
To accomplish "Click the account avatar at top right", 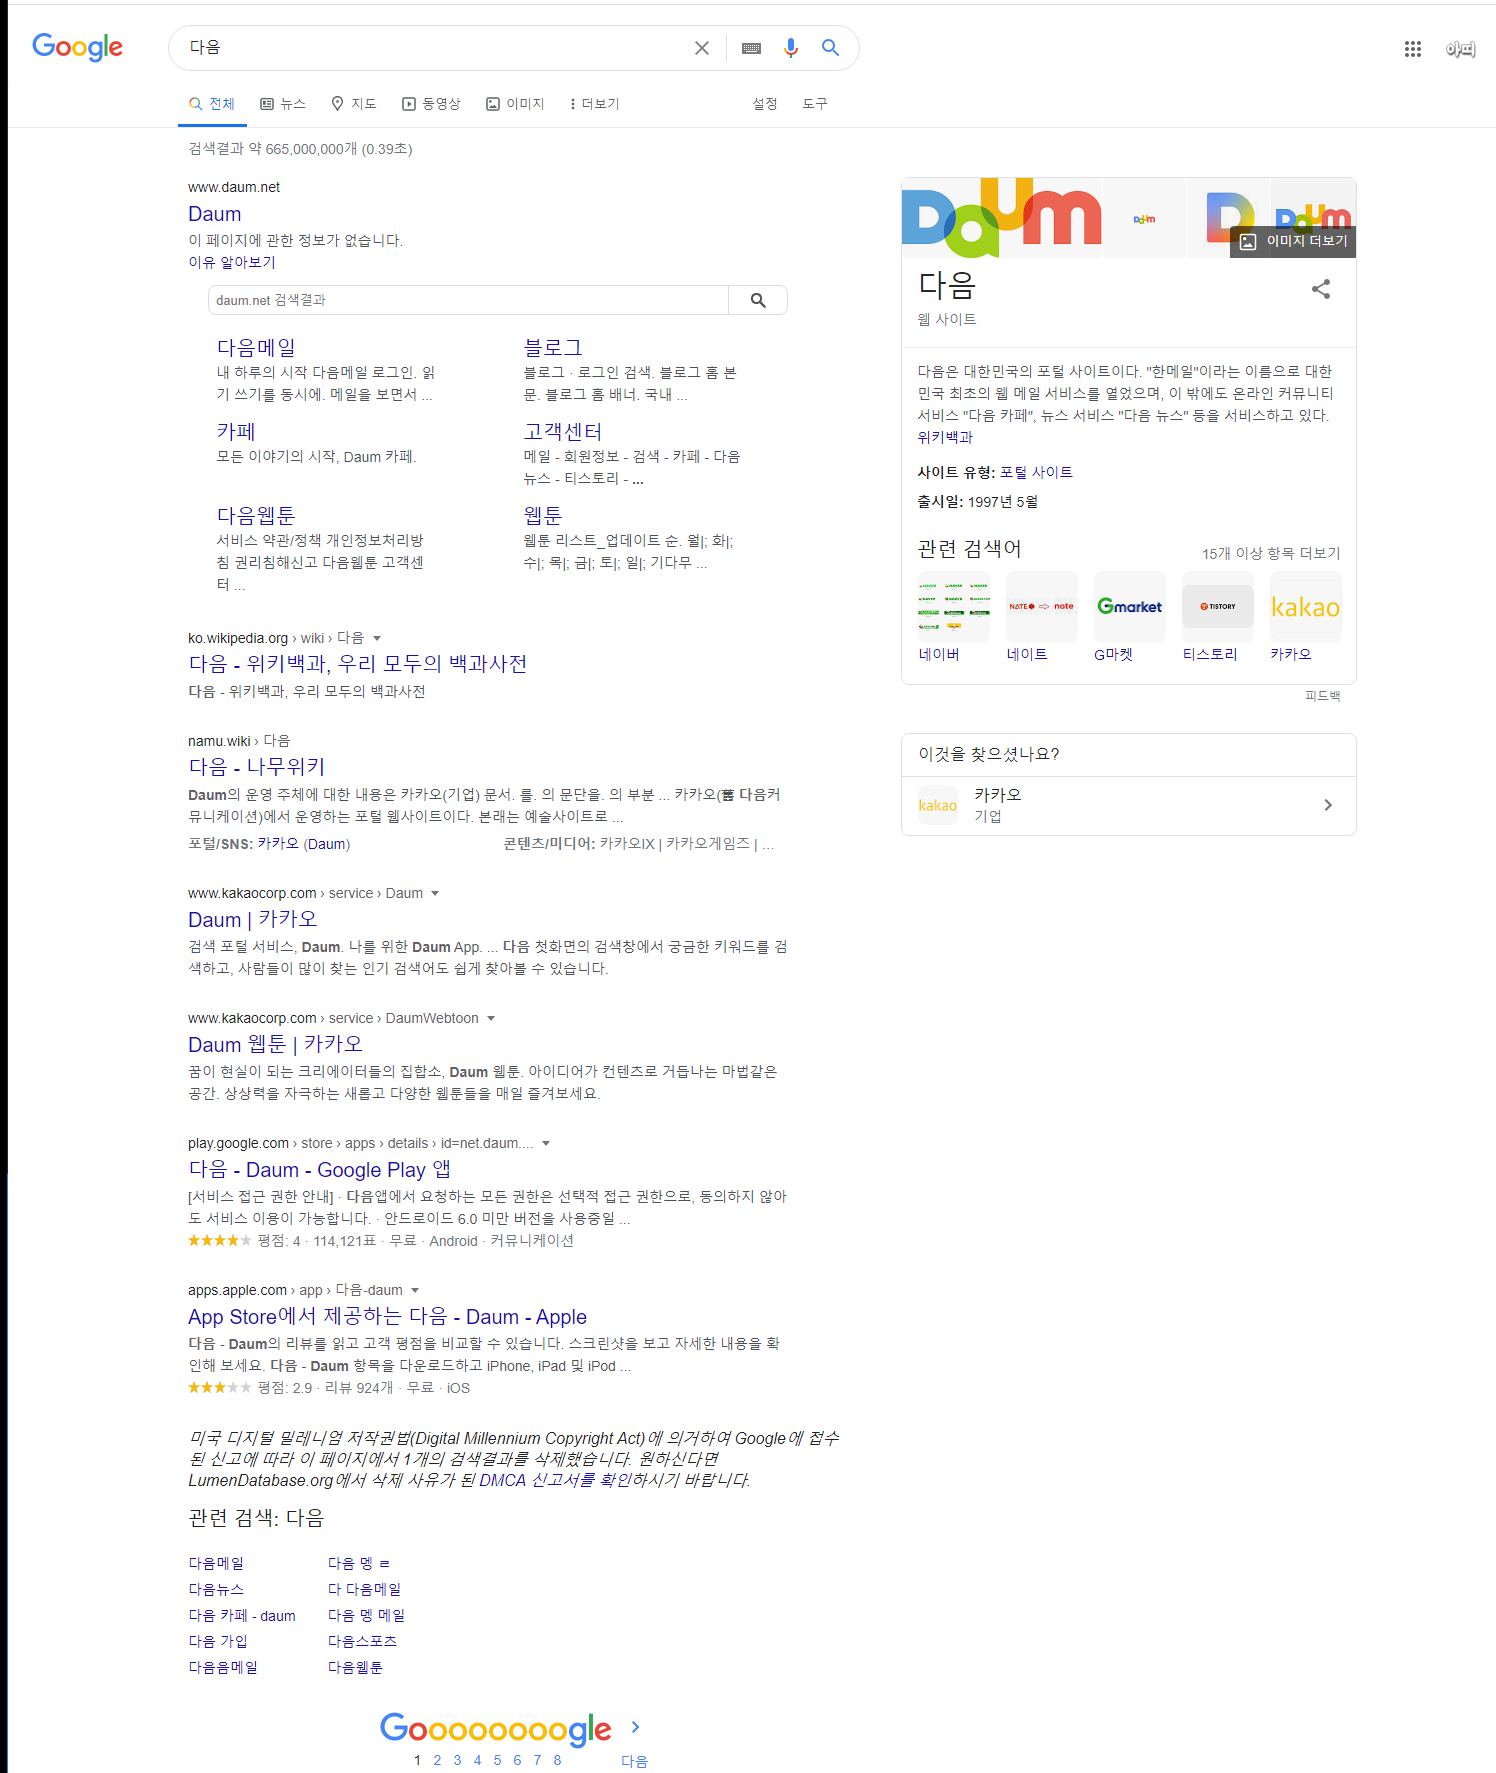I will pyautogui.click(x=1460, y=49).
